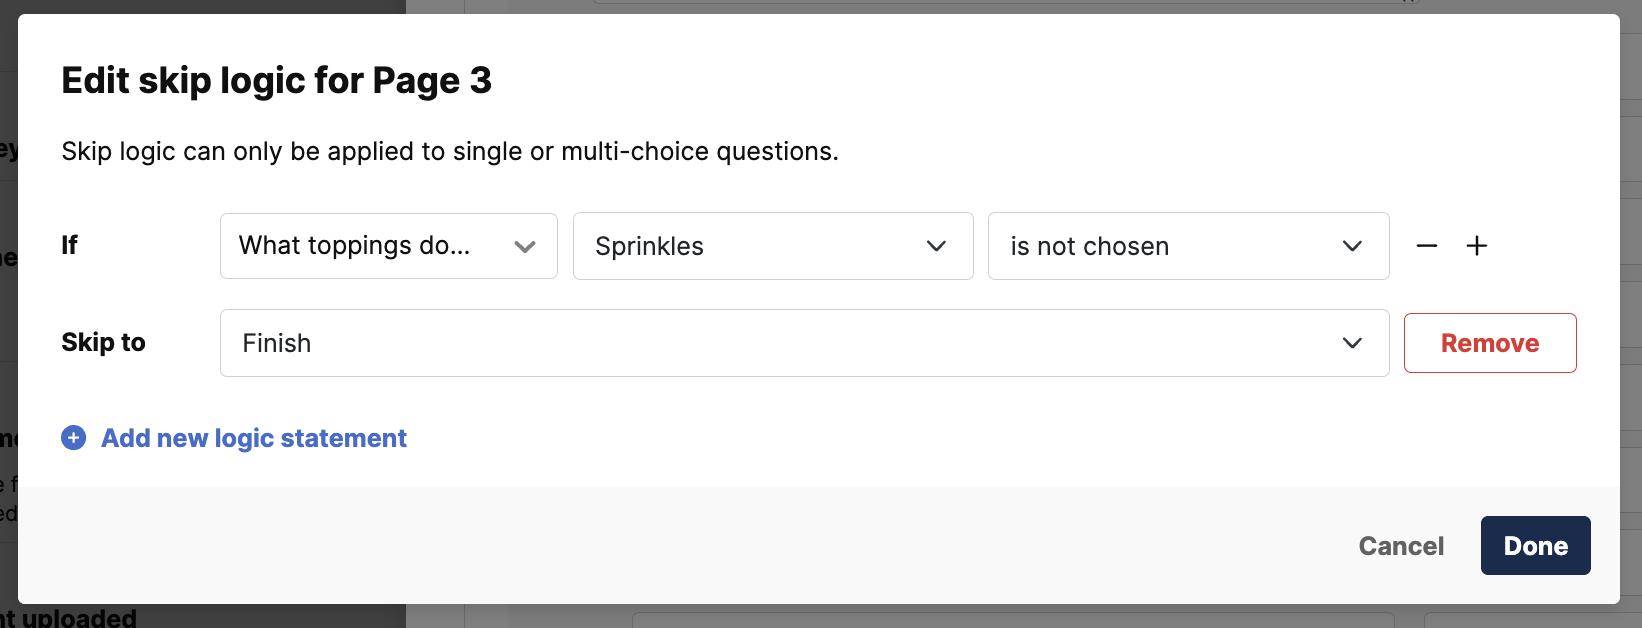Click the 'Edit skip logic for Page 3' heading

[277, 80]
